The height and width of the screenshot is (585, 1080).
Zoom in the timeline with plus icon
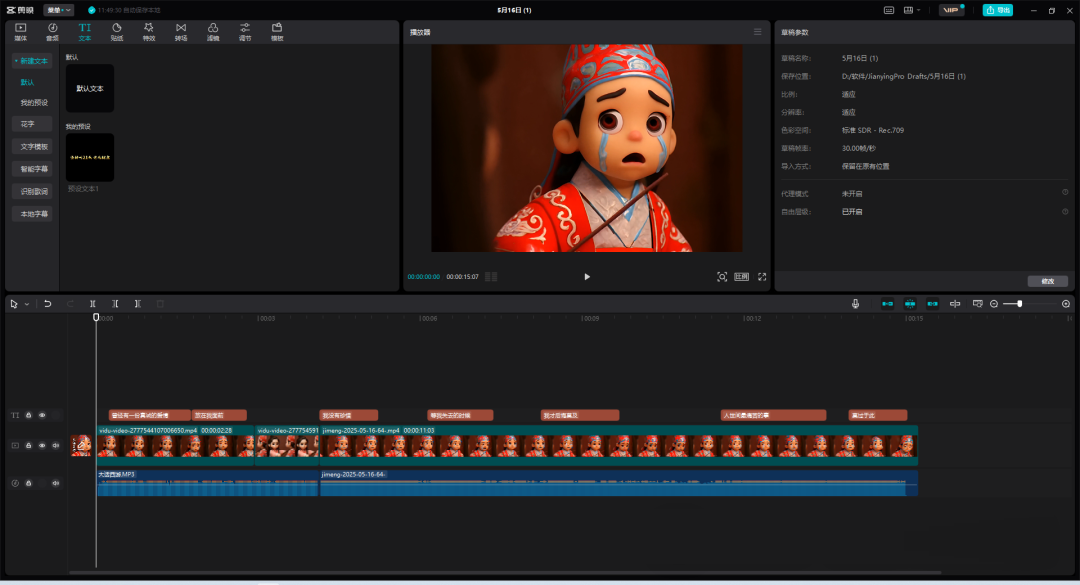click(x=1066, y=304)
